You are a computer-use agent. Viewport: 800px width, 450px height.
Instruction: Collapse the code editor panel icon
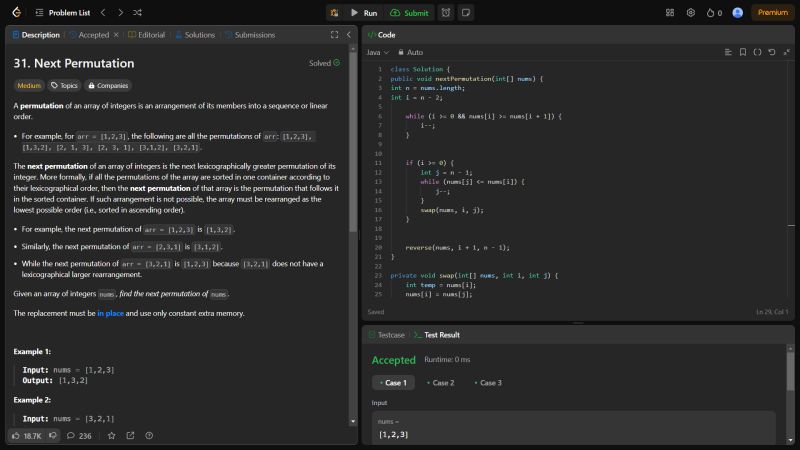click(x=787, y=52)
